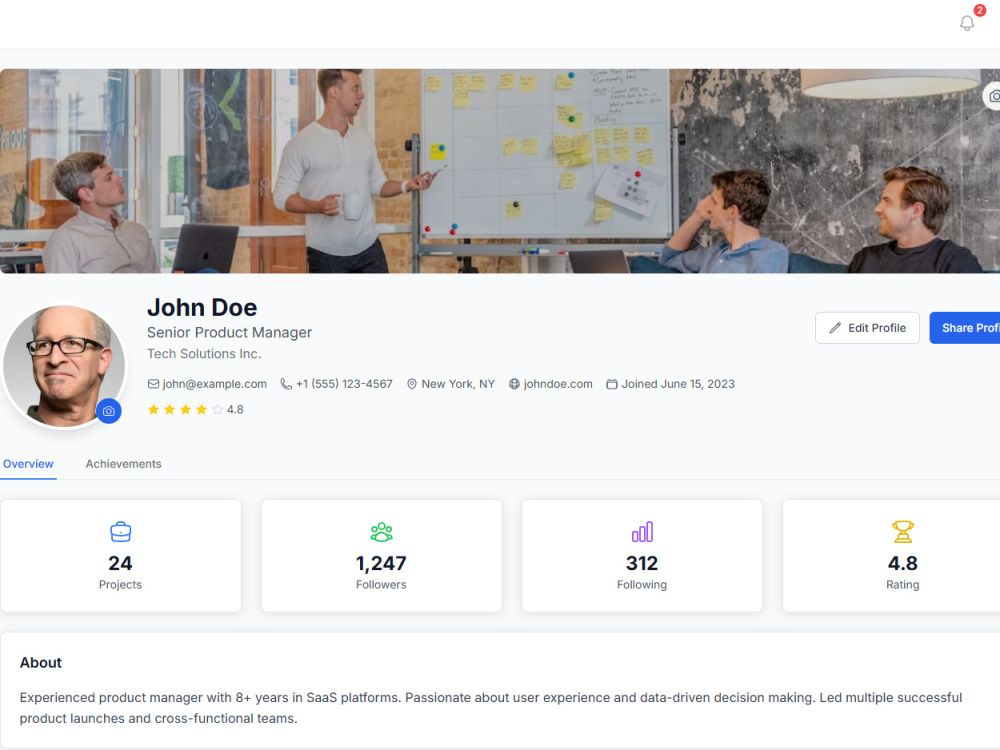Open the Achievements tab
The height and width of the screenshot is (750, 1000).
[x=124, y=464]
